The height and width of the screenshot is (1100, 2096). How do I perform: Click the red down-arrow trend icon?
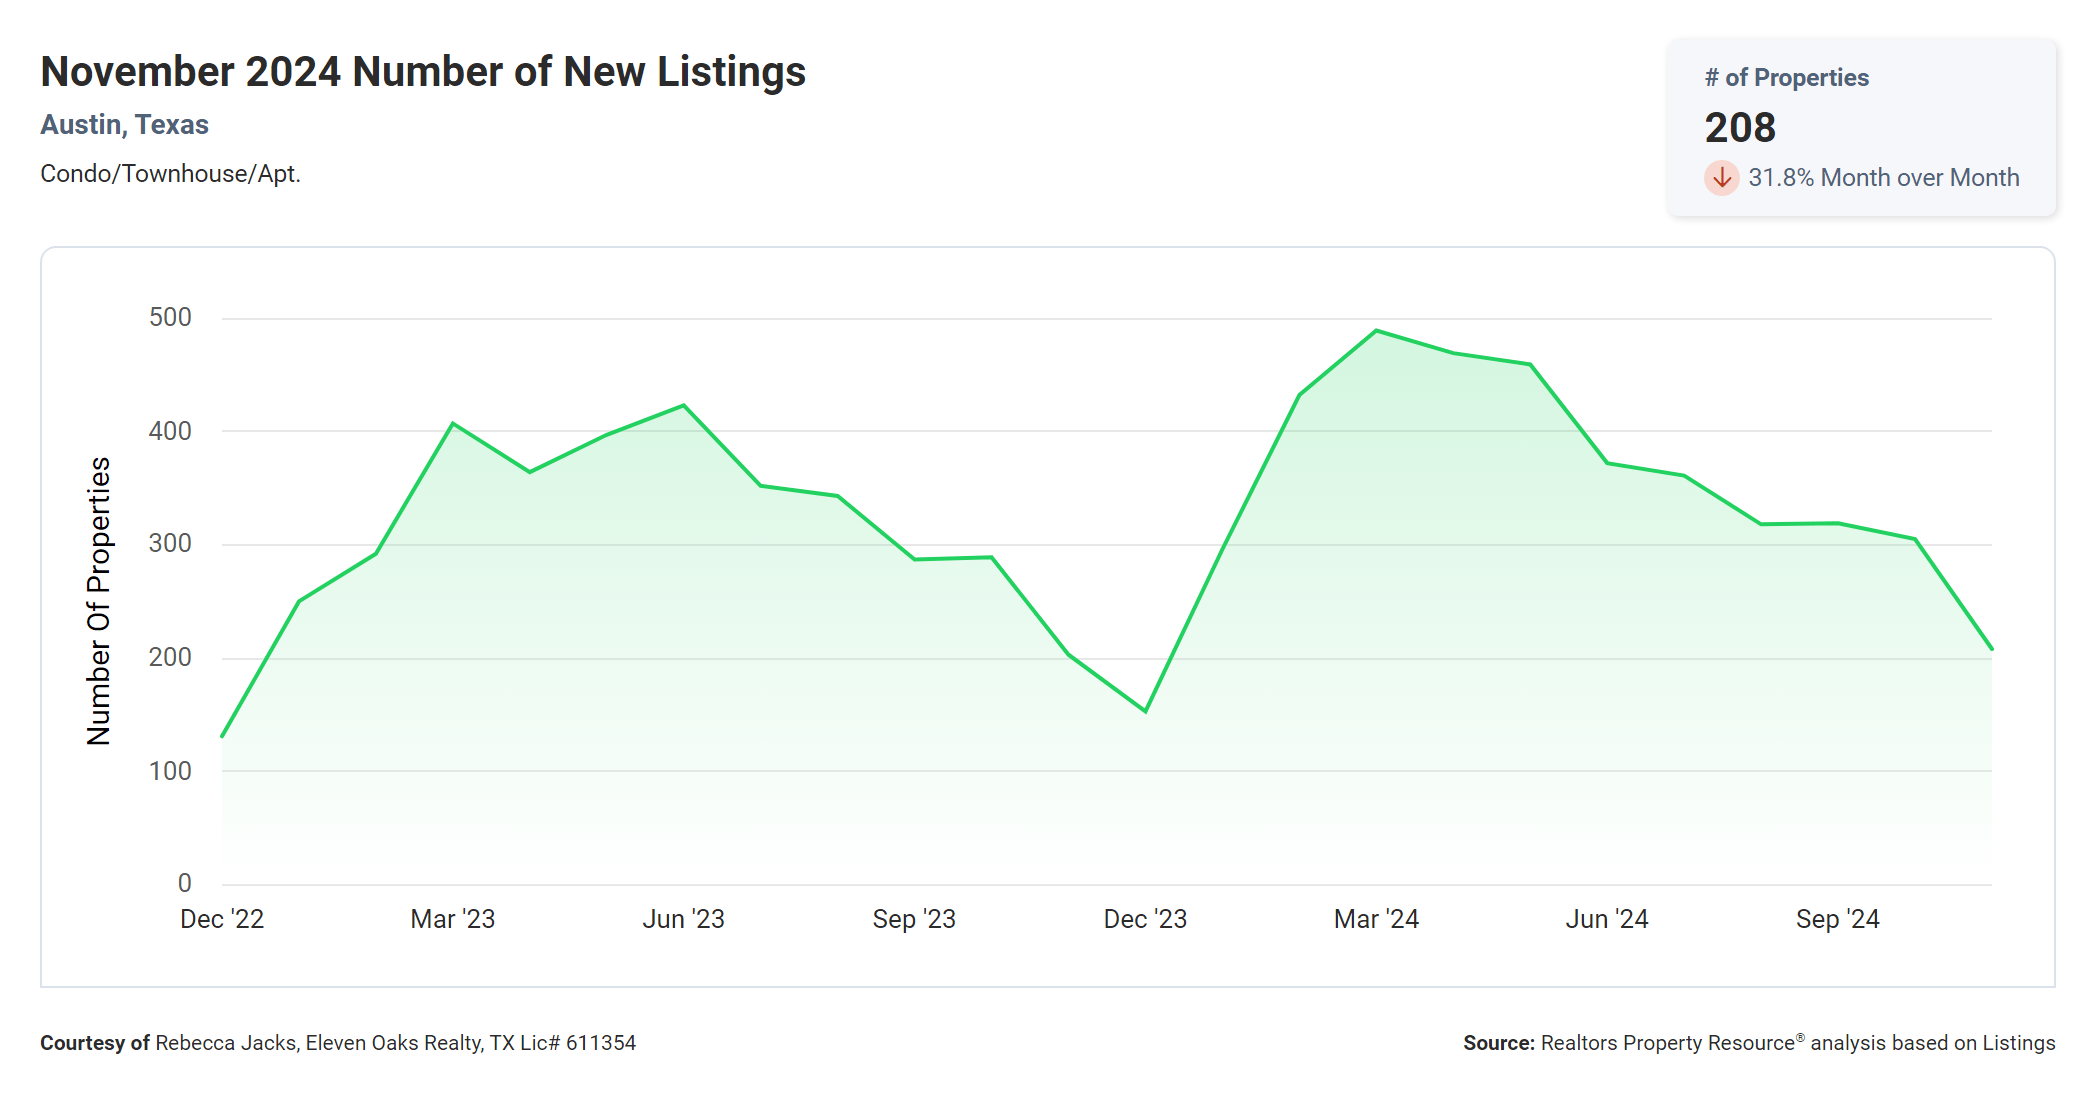coord(1721,178)
